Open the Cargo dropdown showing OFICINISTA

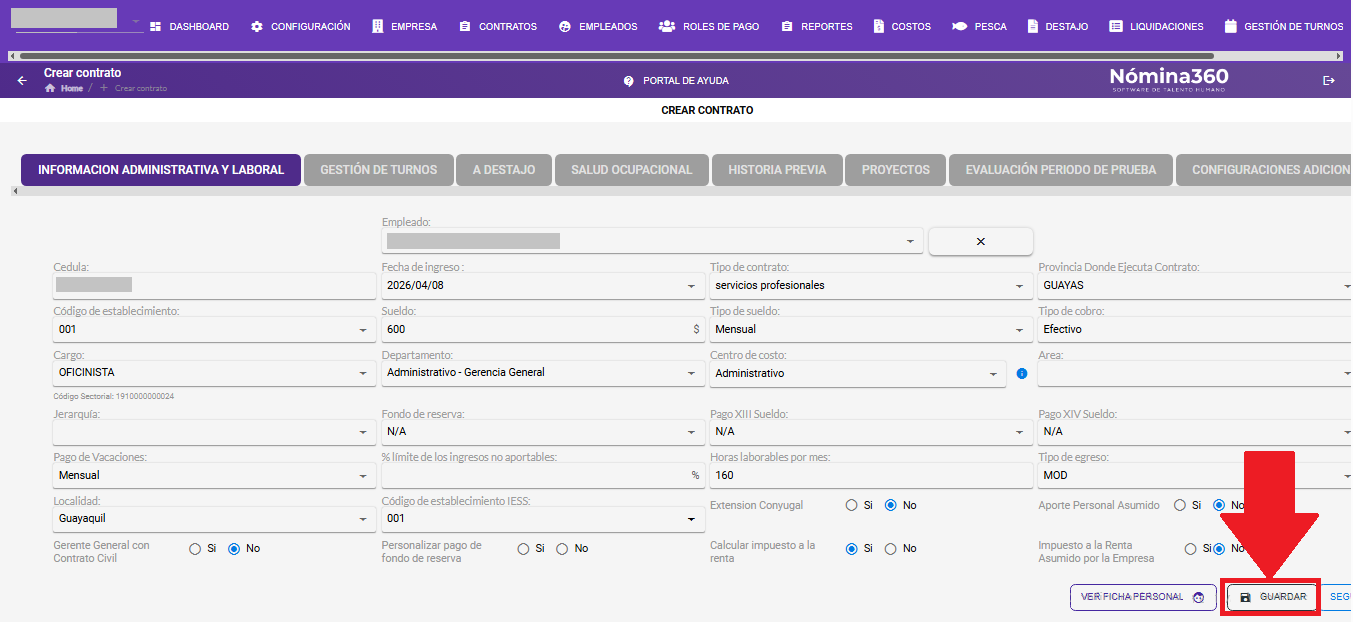(x=214, y=373)
